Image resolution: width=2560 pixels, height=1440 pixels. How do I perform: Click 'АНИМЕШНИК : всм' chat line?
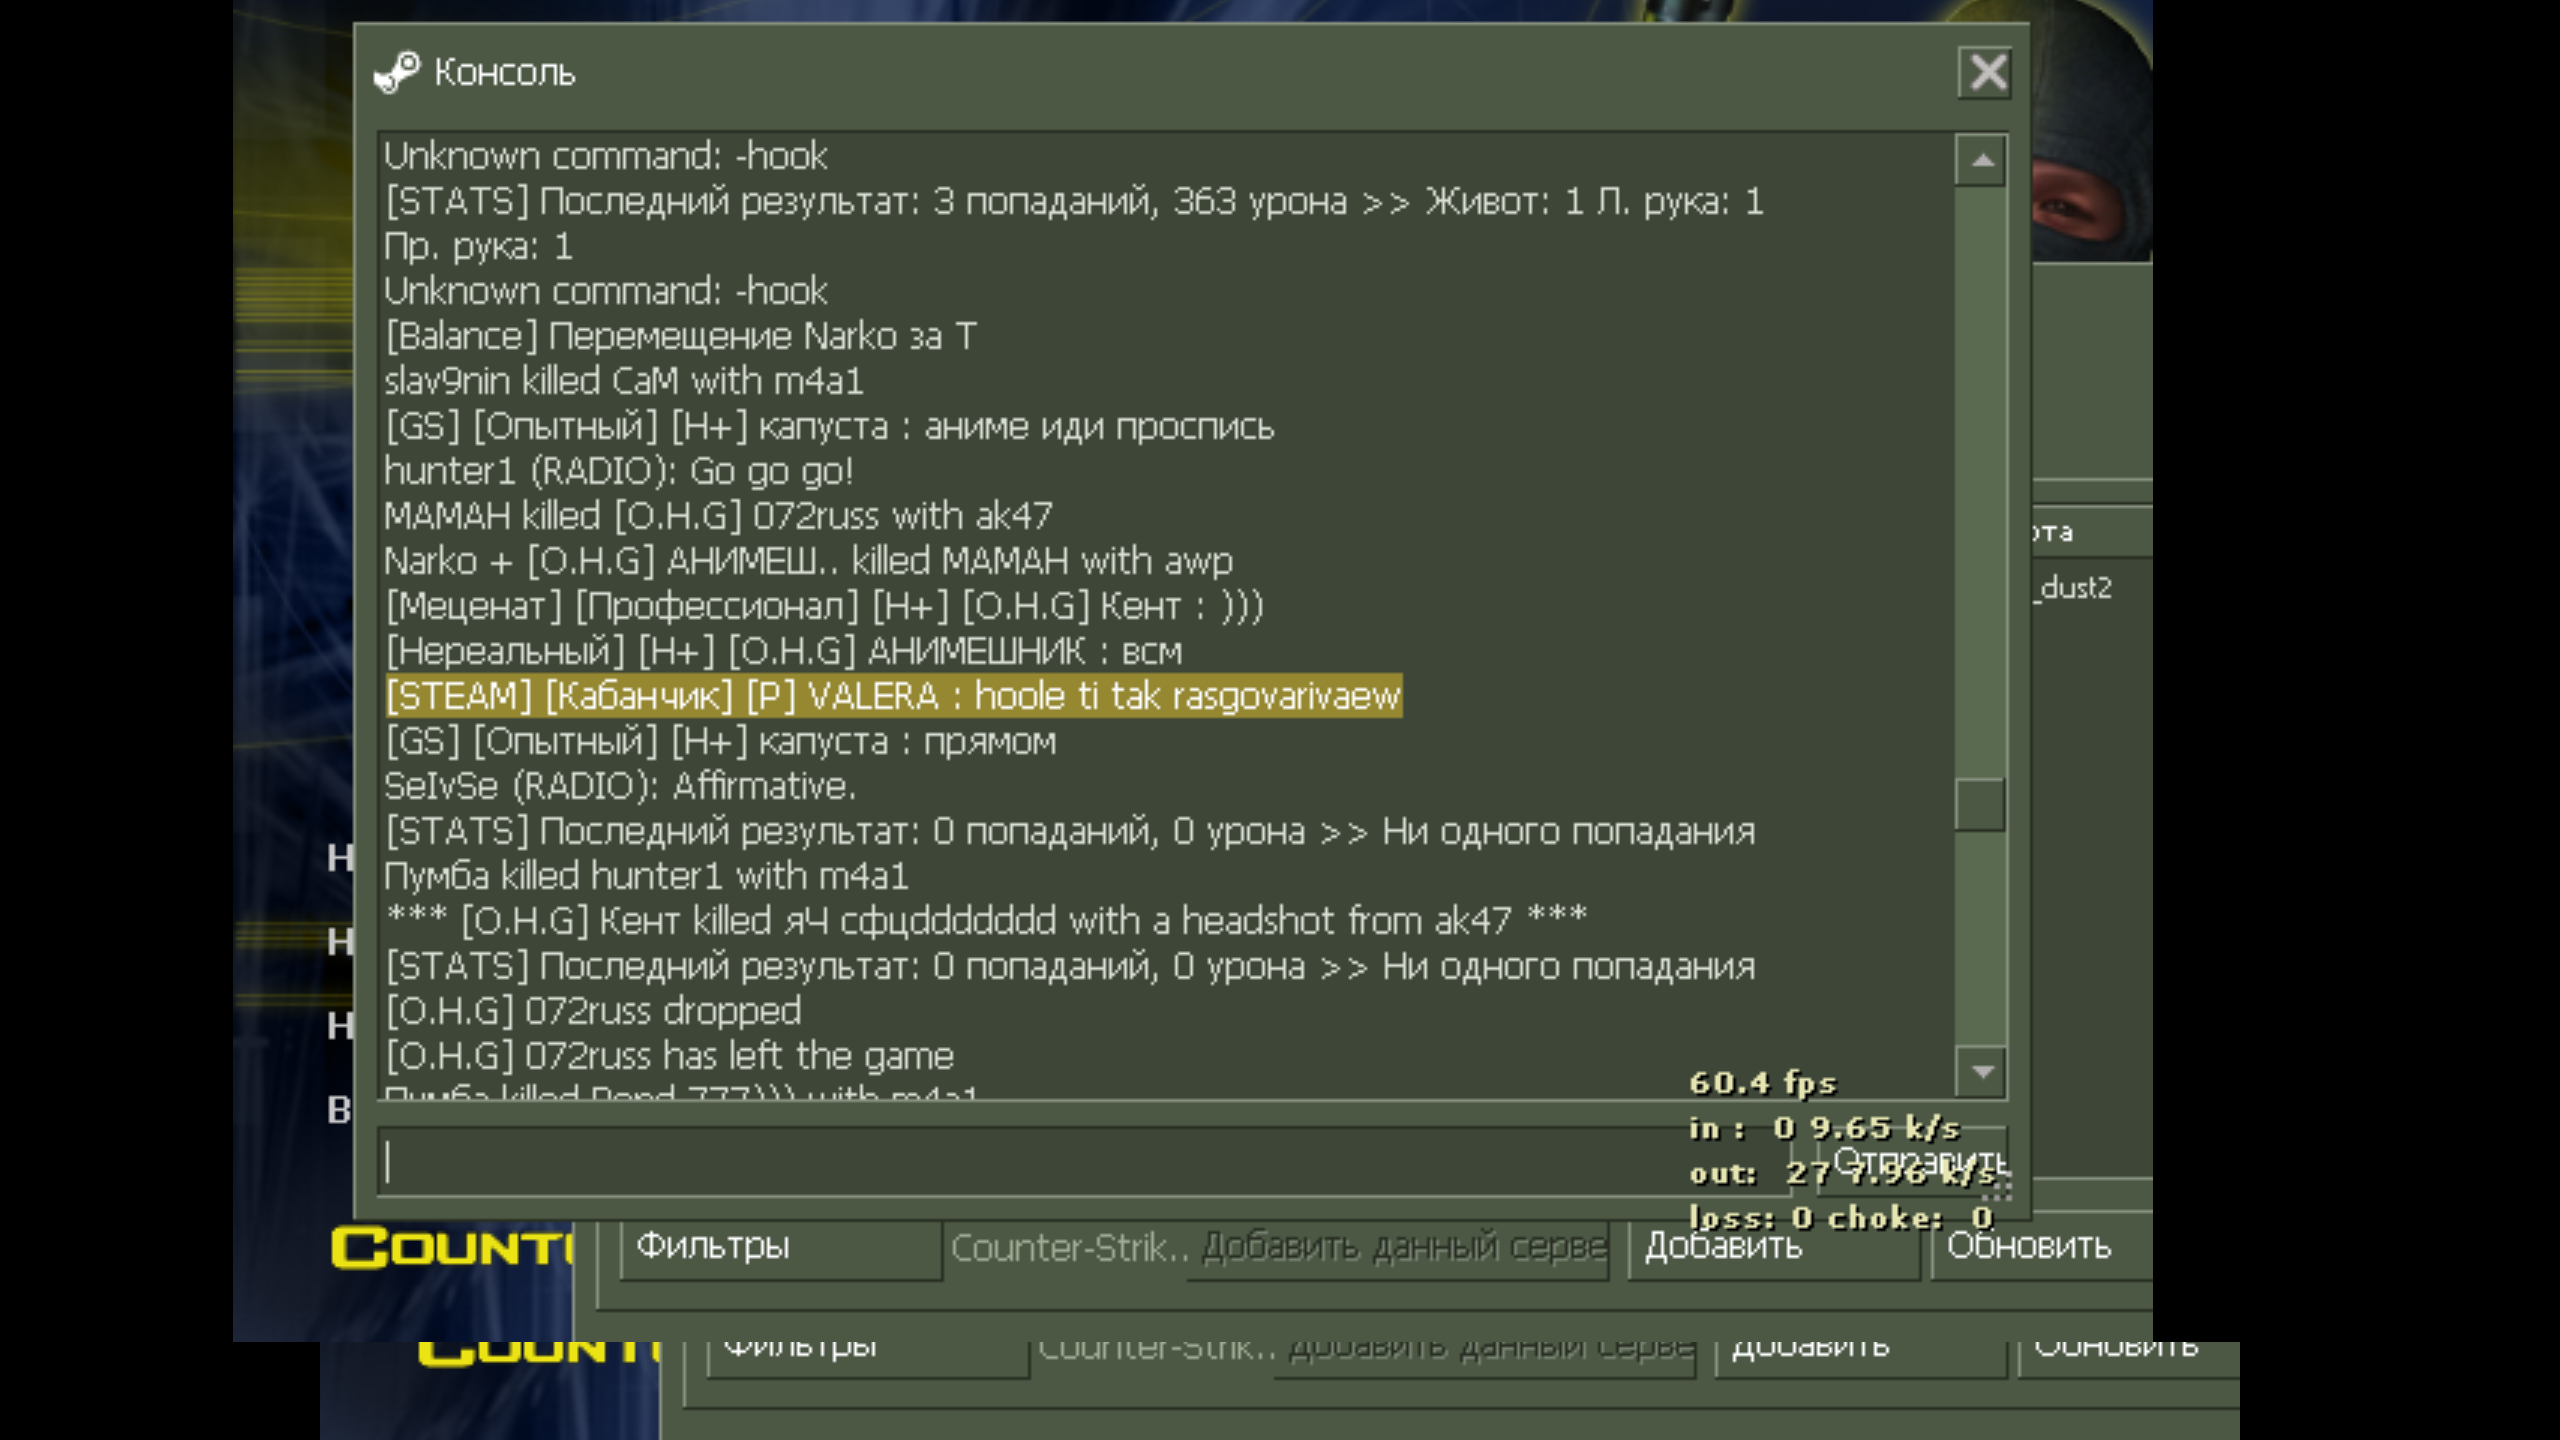pos(784,651)
